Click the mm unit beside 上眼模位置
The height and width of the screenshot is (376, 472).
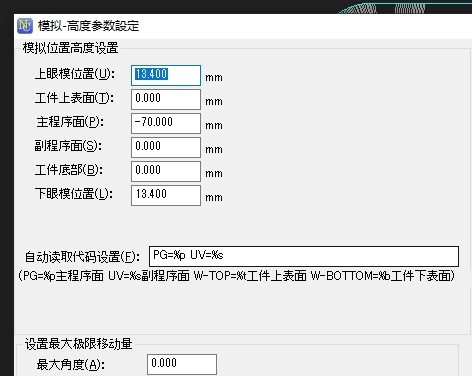point(214,78)
